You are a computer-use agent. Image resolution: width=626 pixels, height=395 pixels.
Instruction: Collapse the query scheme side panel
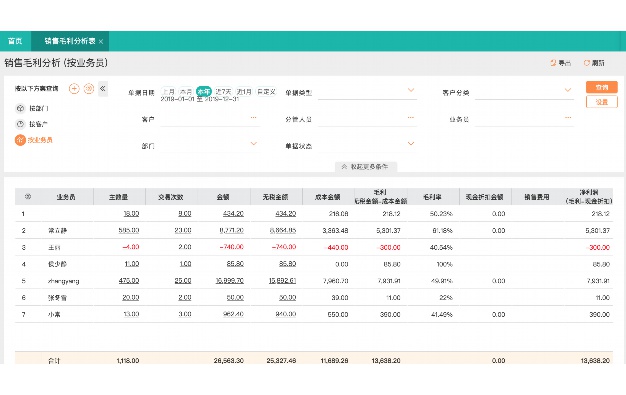point(103,89)
